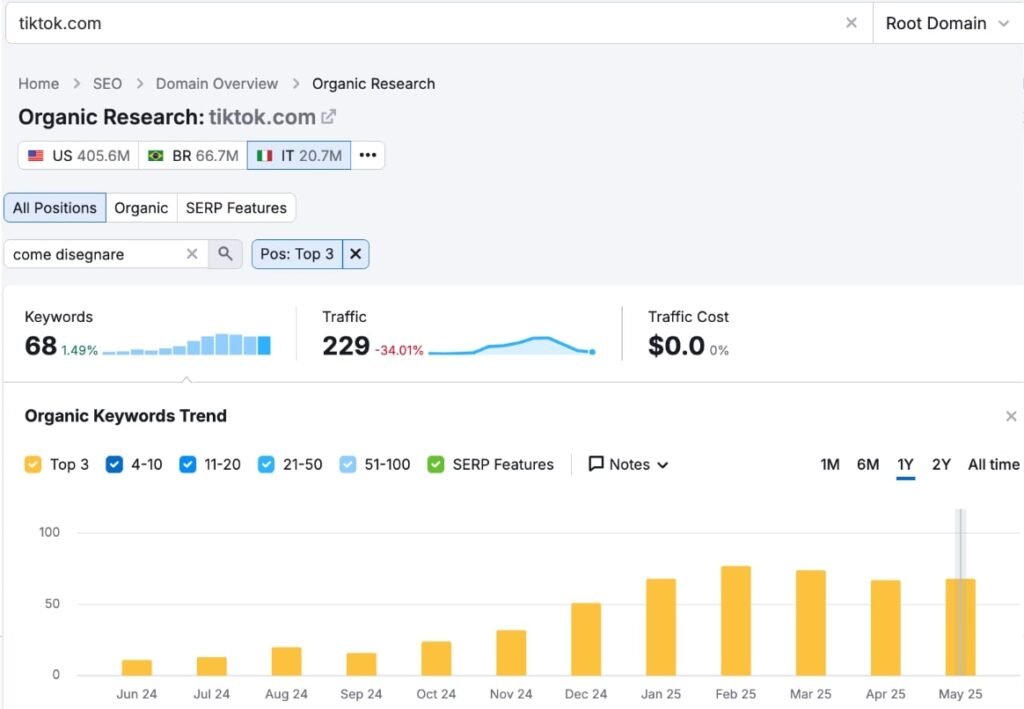Image resolution: width=1024 pixels, height=709 pixels.
Task: Toggle the Top 3 checkbox
Action: (33, 464)
